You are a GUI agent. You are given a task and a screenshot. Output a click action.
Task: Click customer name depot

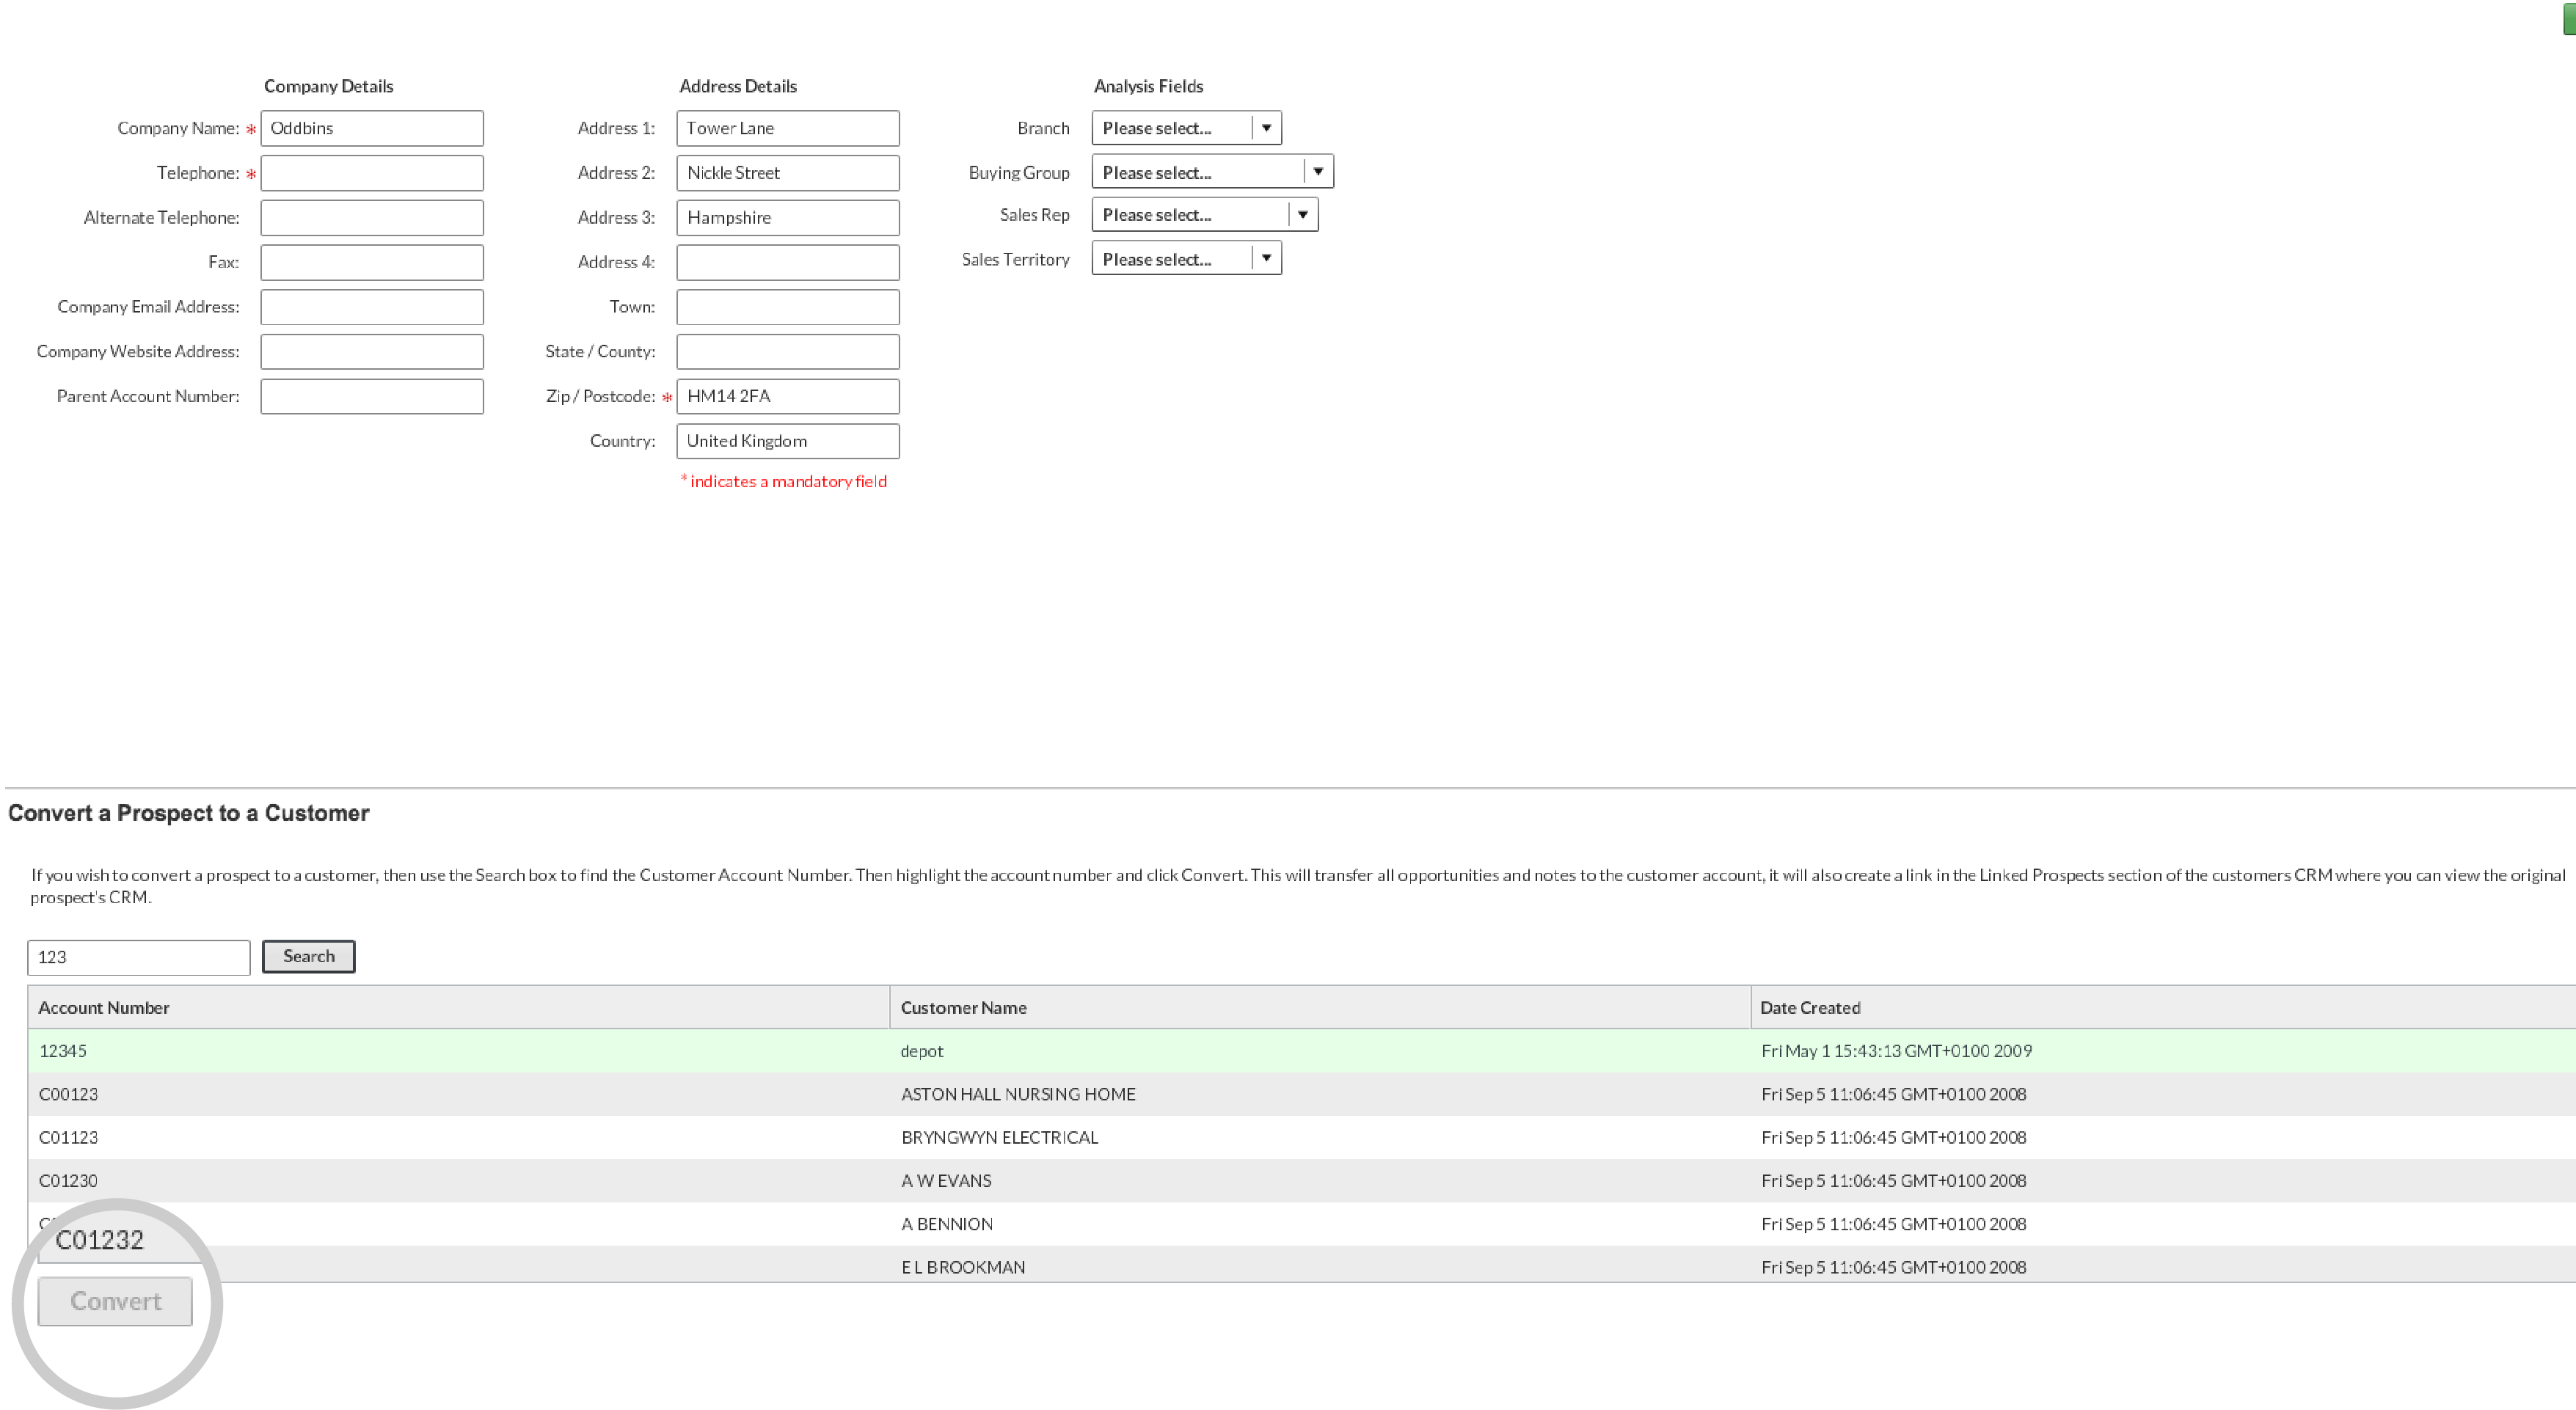tap(922, 1051)
